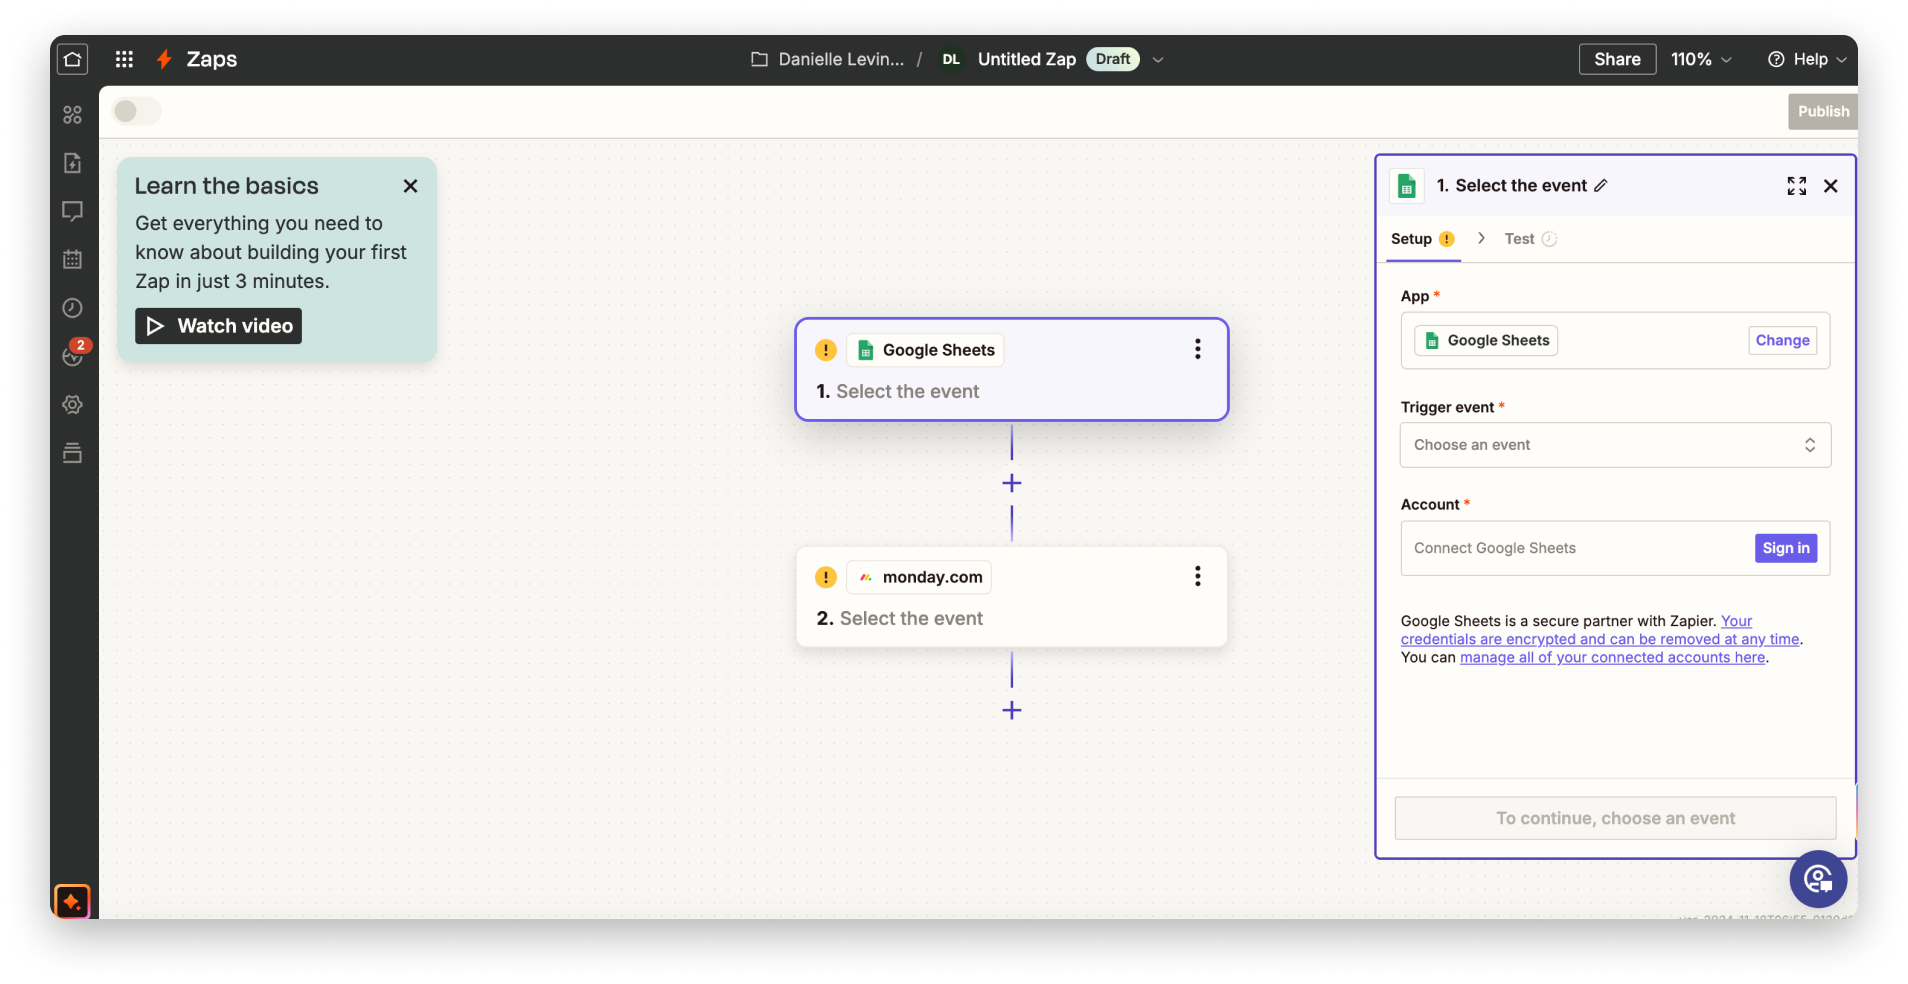Click the Google Sheets icon in panel header

[x=1407, y=186]
